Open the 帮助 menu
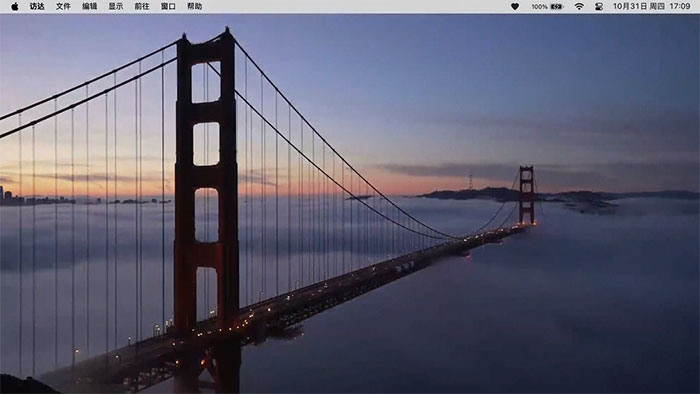The image size is (700, 394). tap(195, 6)
